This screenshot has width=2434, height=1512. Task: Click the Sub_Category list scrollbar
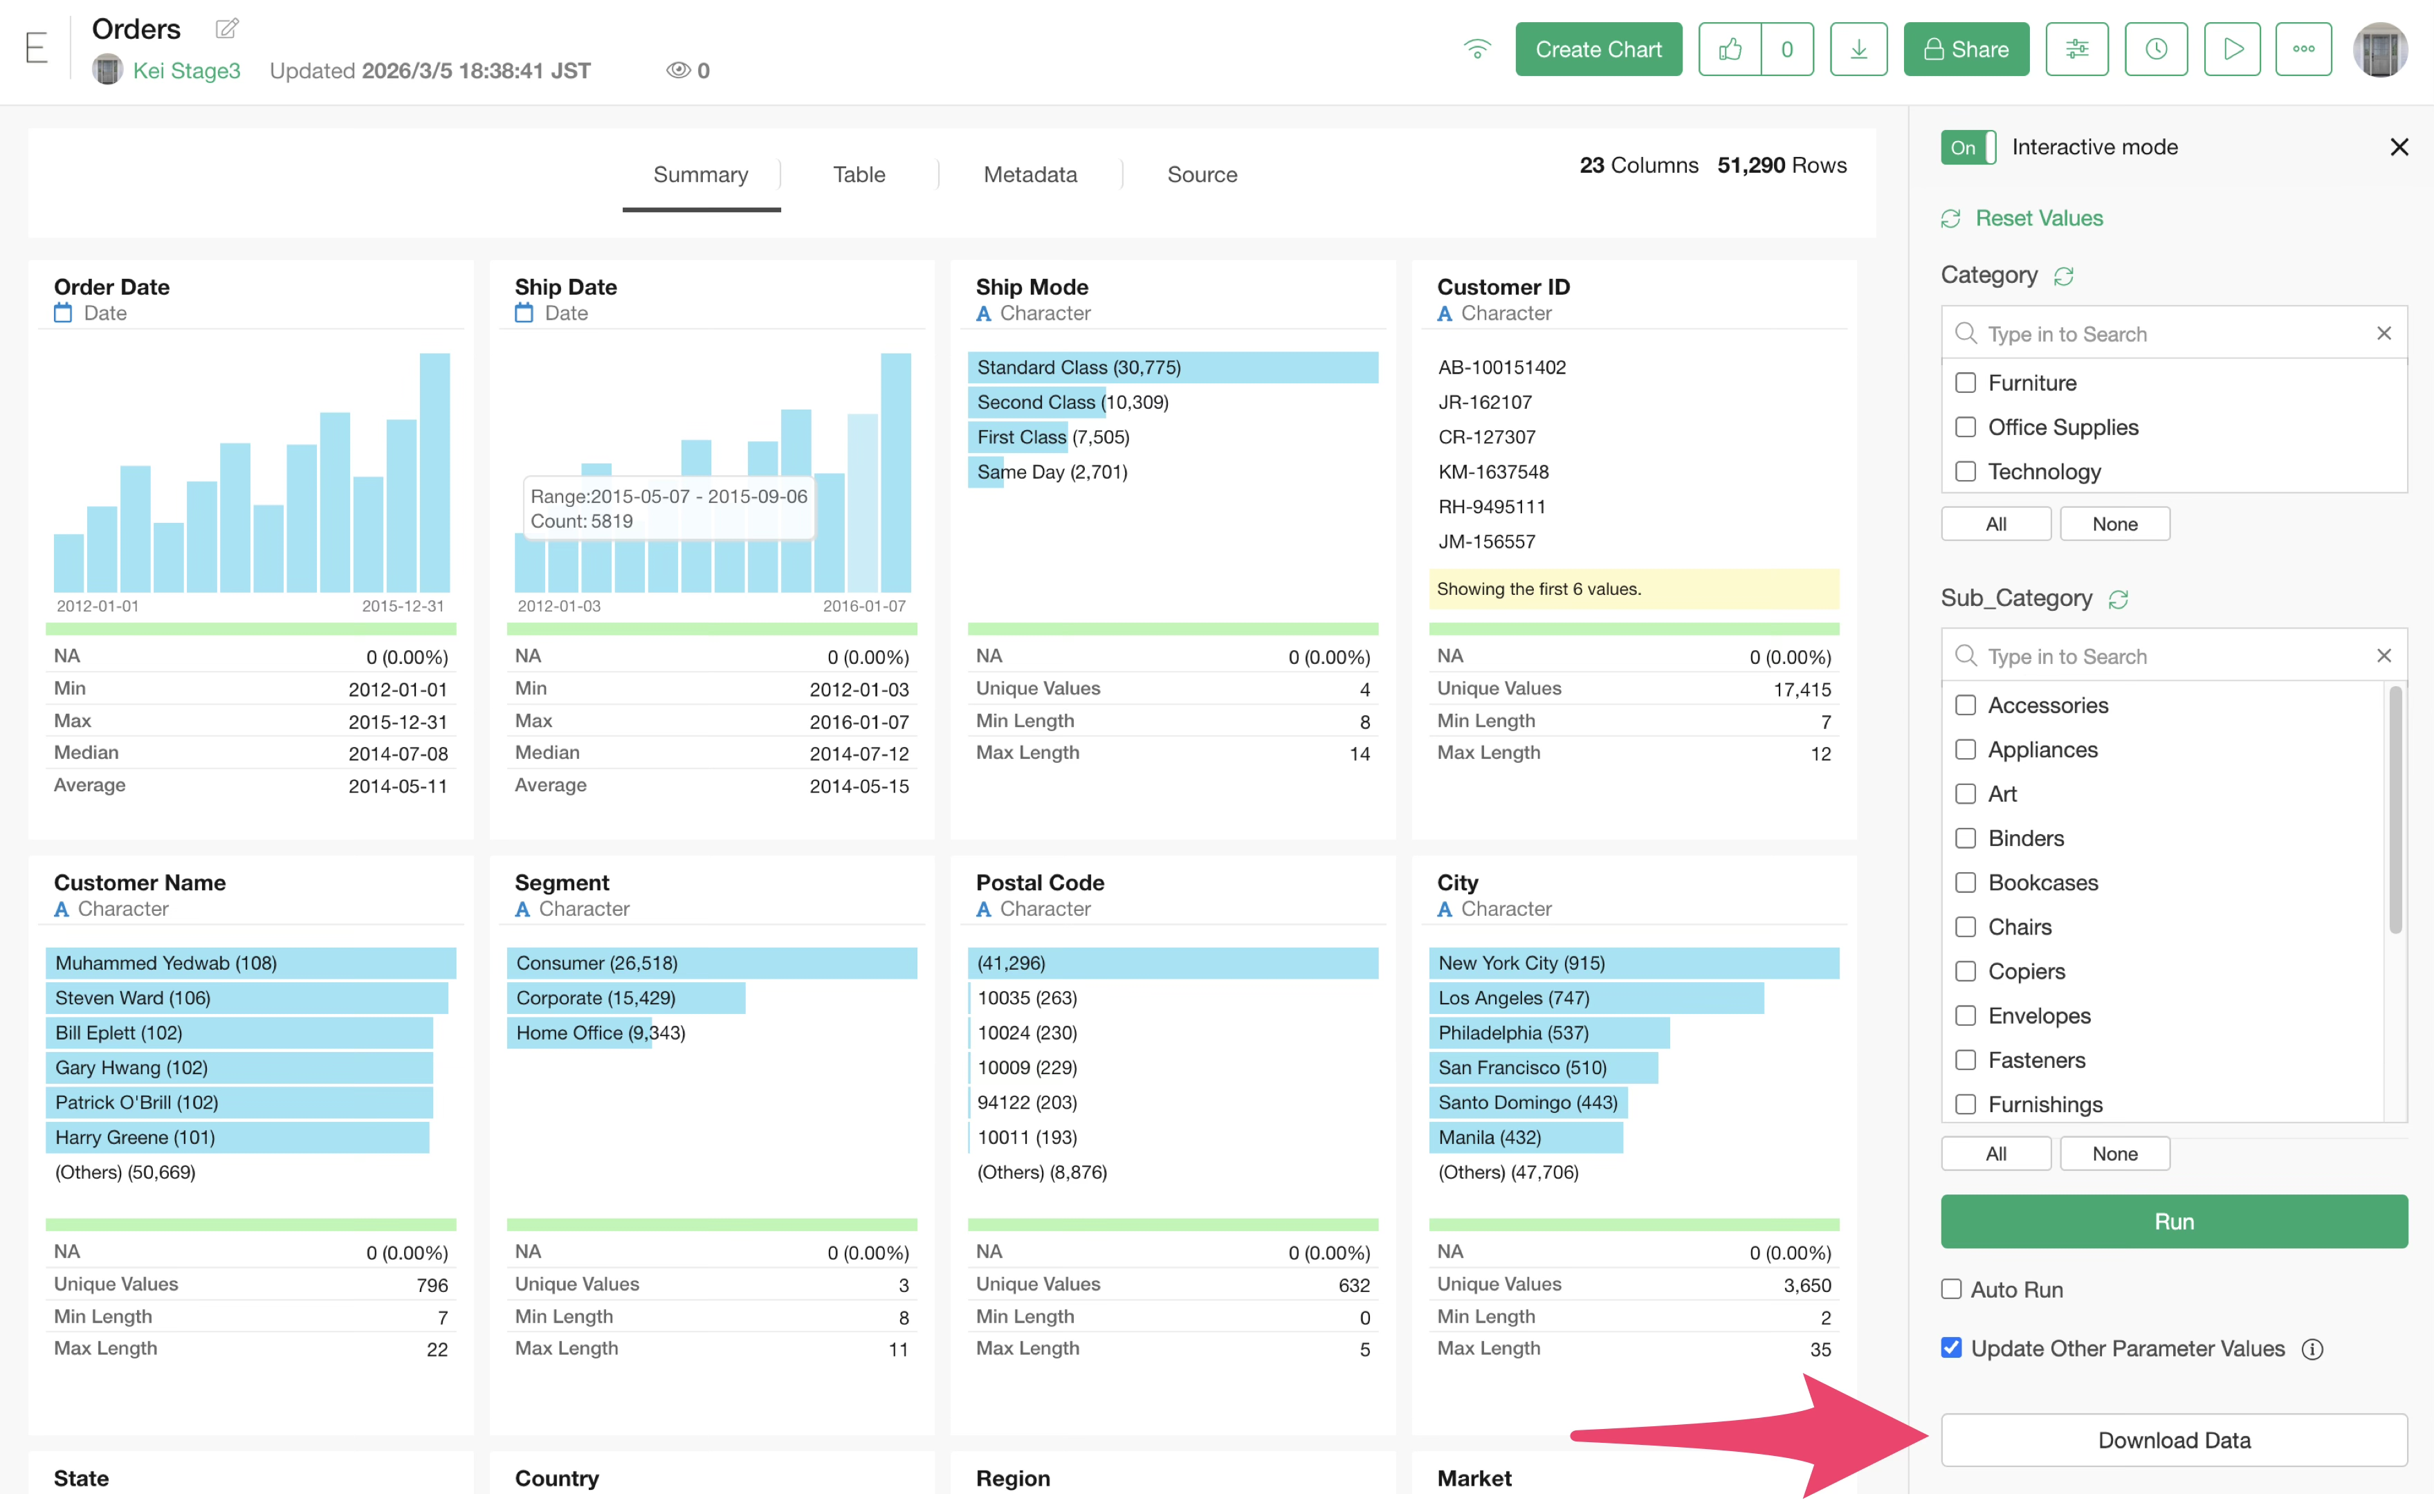[x=2394, y=810]
